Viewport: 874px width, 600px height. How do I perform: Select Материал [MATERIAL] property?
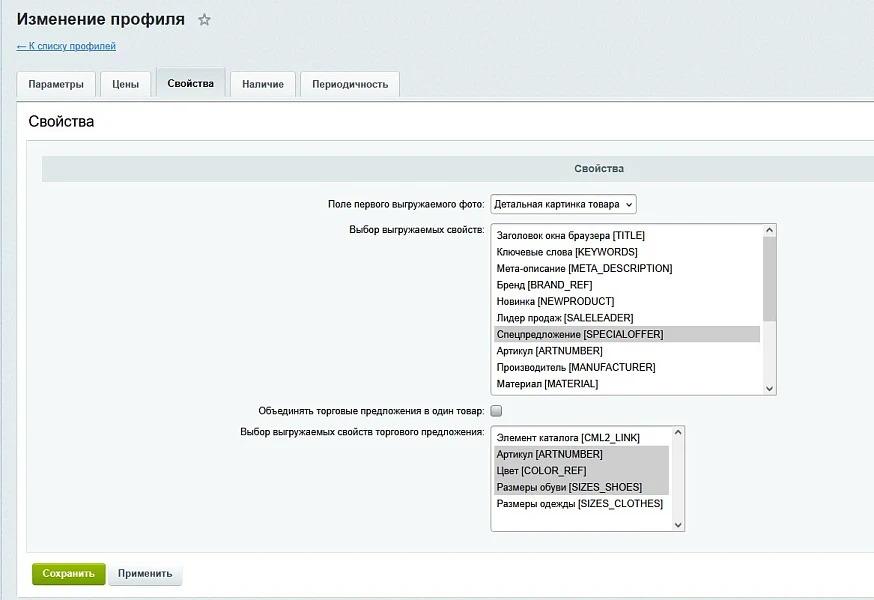(627, 384)
